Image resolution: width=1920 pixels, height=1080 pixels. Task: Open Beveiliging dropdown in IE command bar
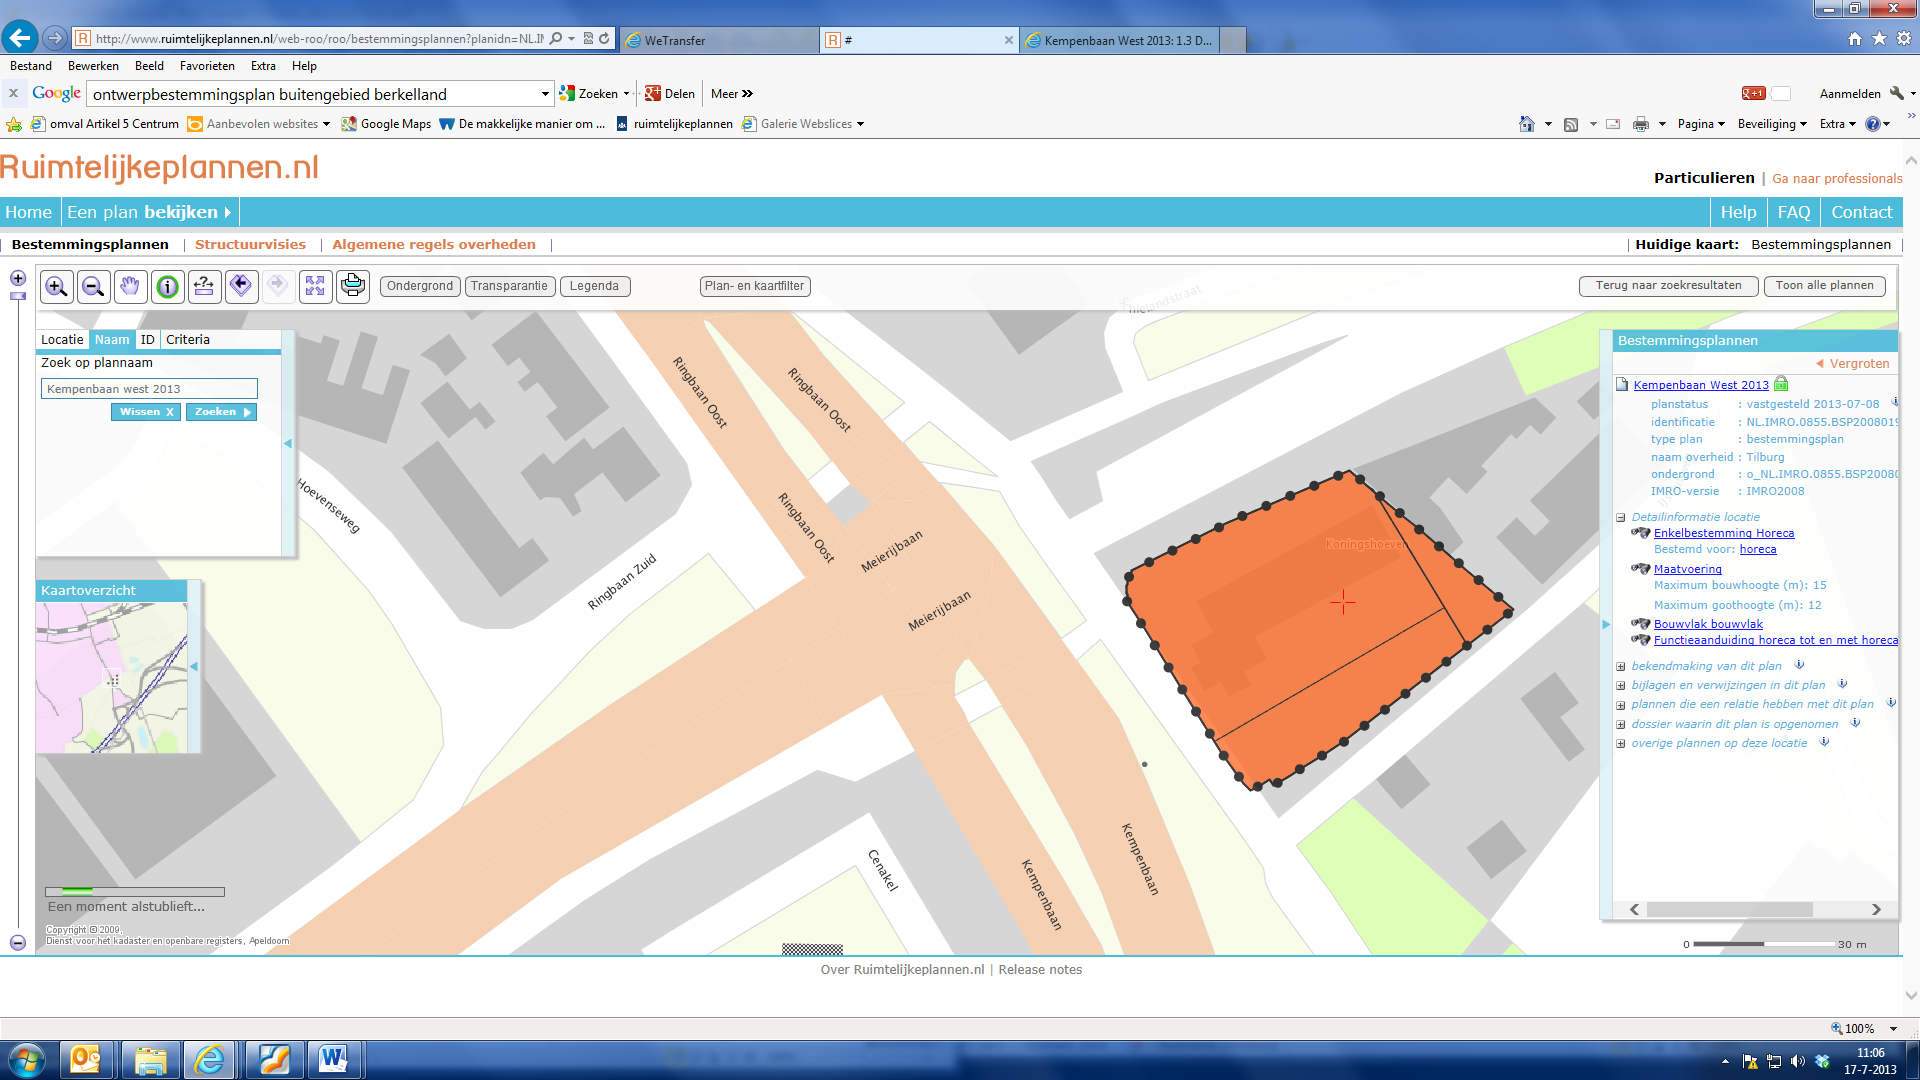tap(1772, 124)
